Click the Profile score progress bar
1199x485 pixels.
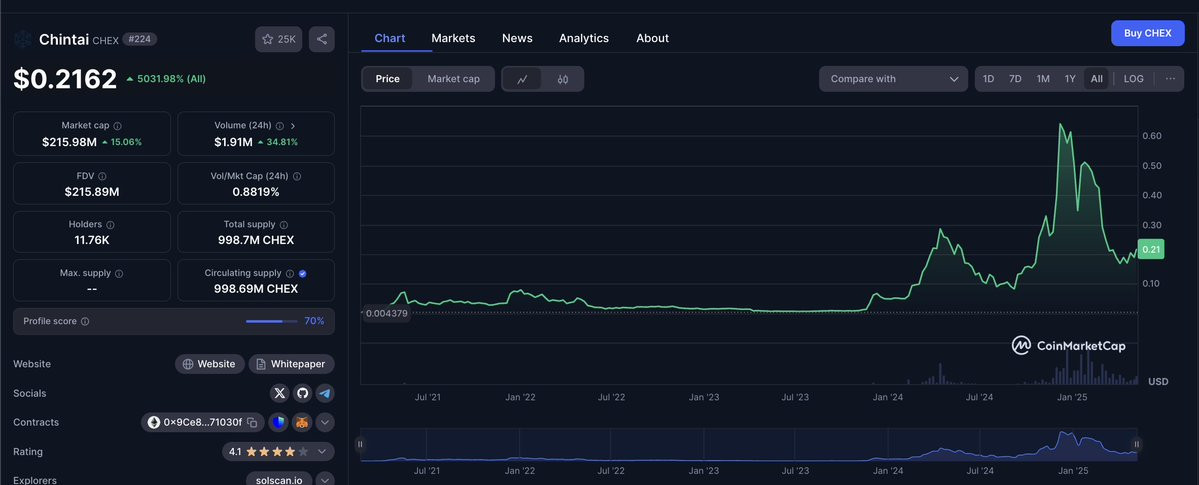click(x=271, y=321)
